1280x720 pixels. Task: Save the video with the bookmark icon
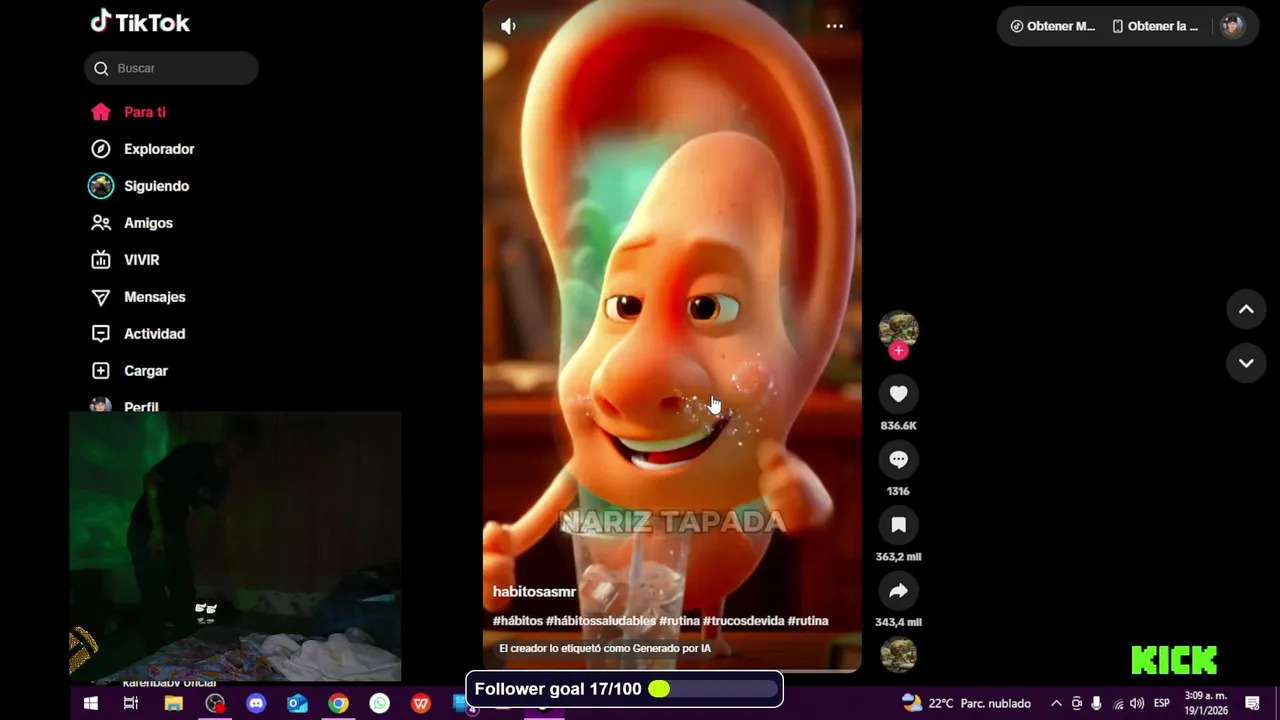(898, 525)
